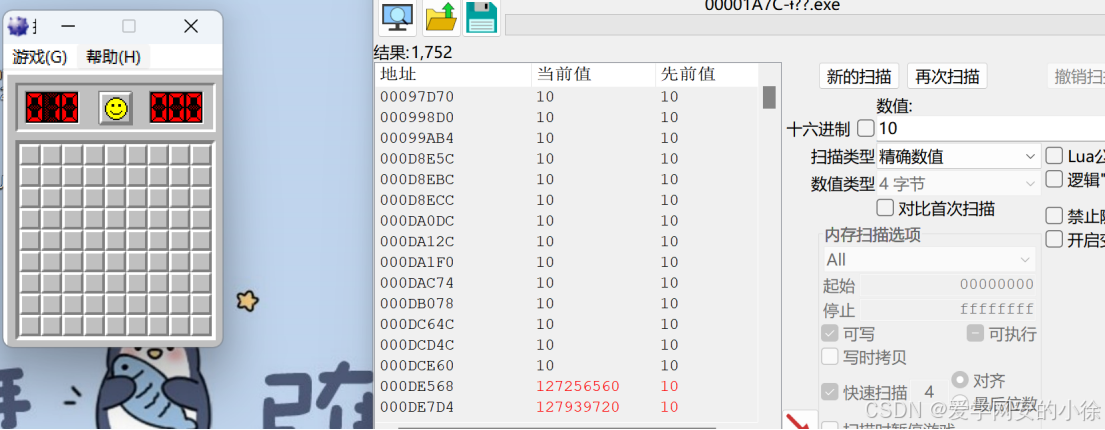Select address row 000DA0DC
This screenshot has width=1105, height=430.
click(567, 221)
